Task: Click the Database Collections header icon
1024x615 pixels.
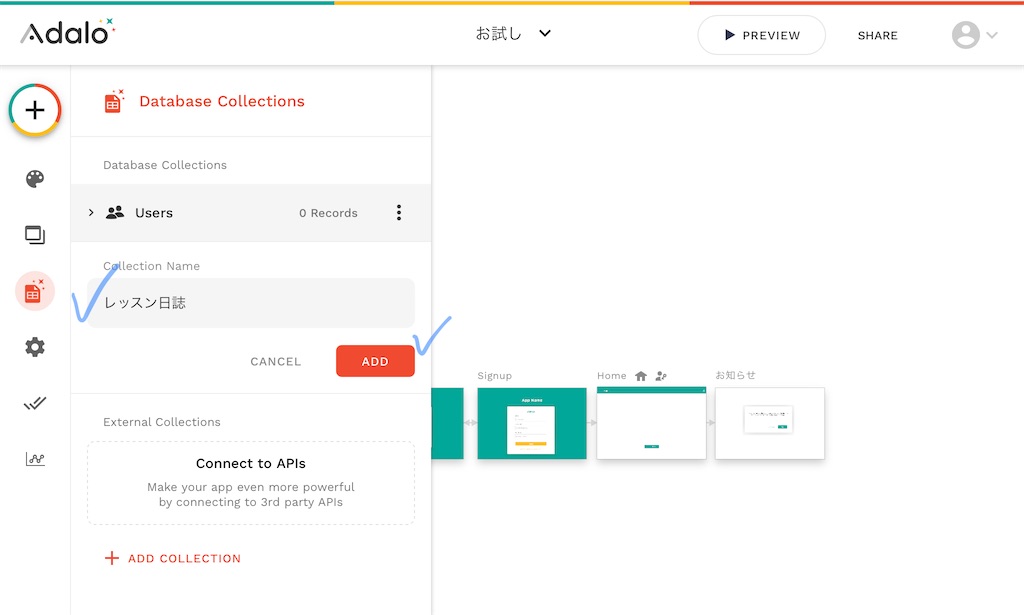Action: point(114,102)
